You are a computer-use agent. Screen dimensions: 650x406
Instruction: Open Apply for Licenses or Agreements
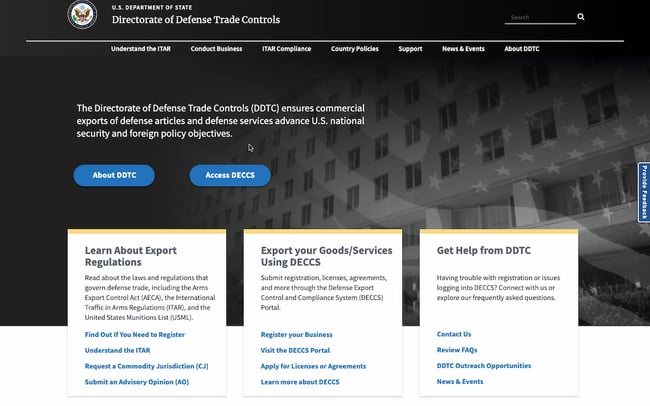pyautogui.click(x=313, y=366)
